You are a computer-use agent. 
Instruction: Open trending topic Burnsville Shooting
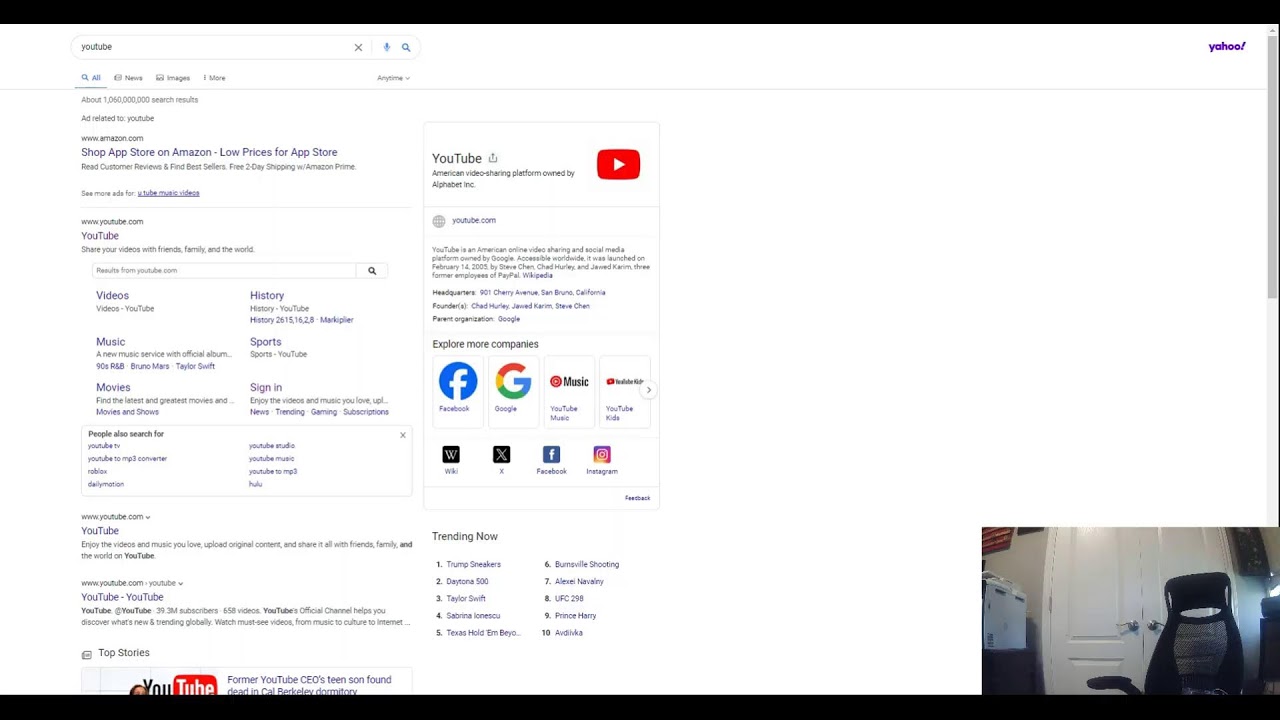587,565
